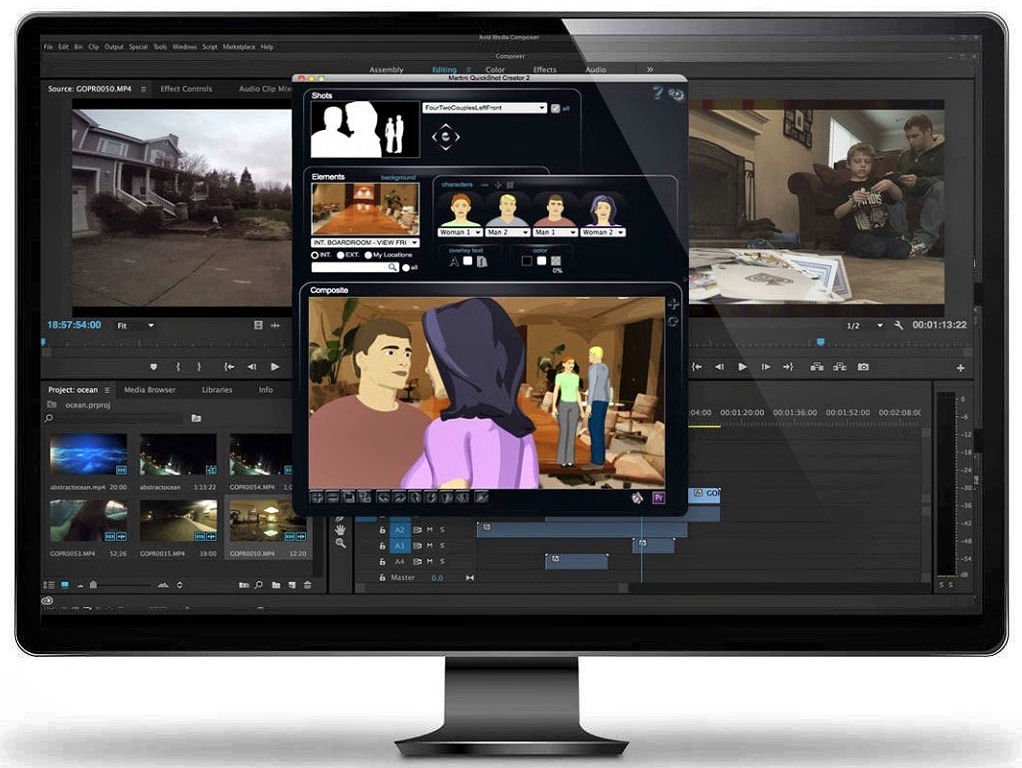The image size is (1022, 768).
Task: Switch to the Media Browser tab
Action: tap(150, 390)
